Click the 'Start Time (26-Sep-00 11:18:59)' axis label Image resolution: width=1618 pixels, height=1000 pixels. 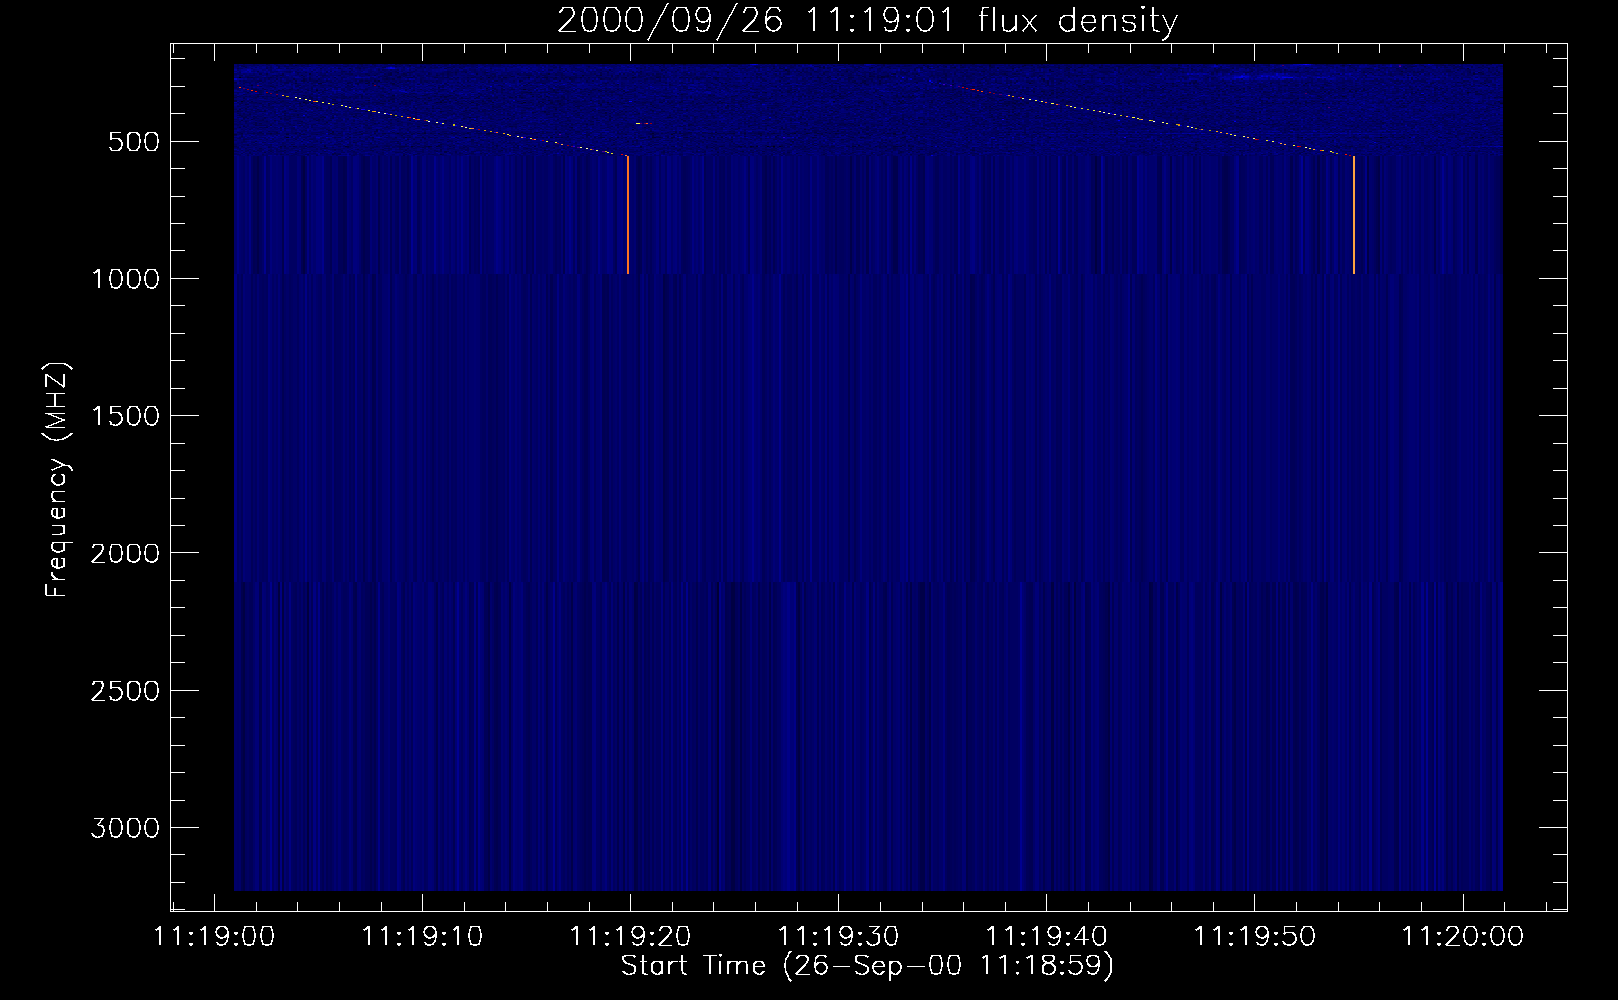tap(867, 966)
